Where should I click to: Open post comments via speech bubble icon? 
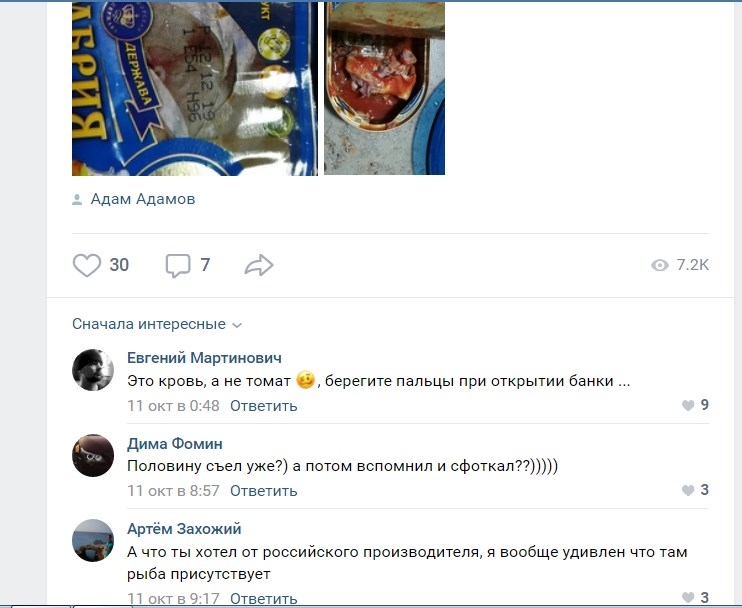tap(178, 265)
